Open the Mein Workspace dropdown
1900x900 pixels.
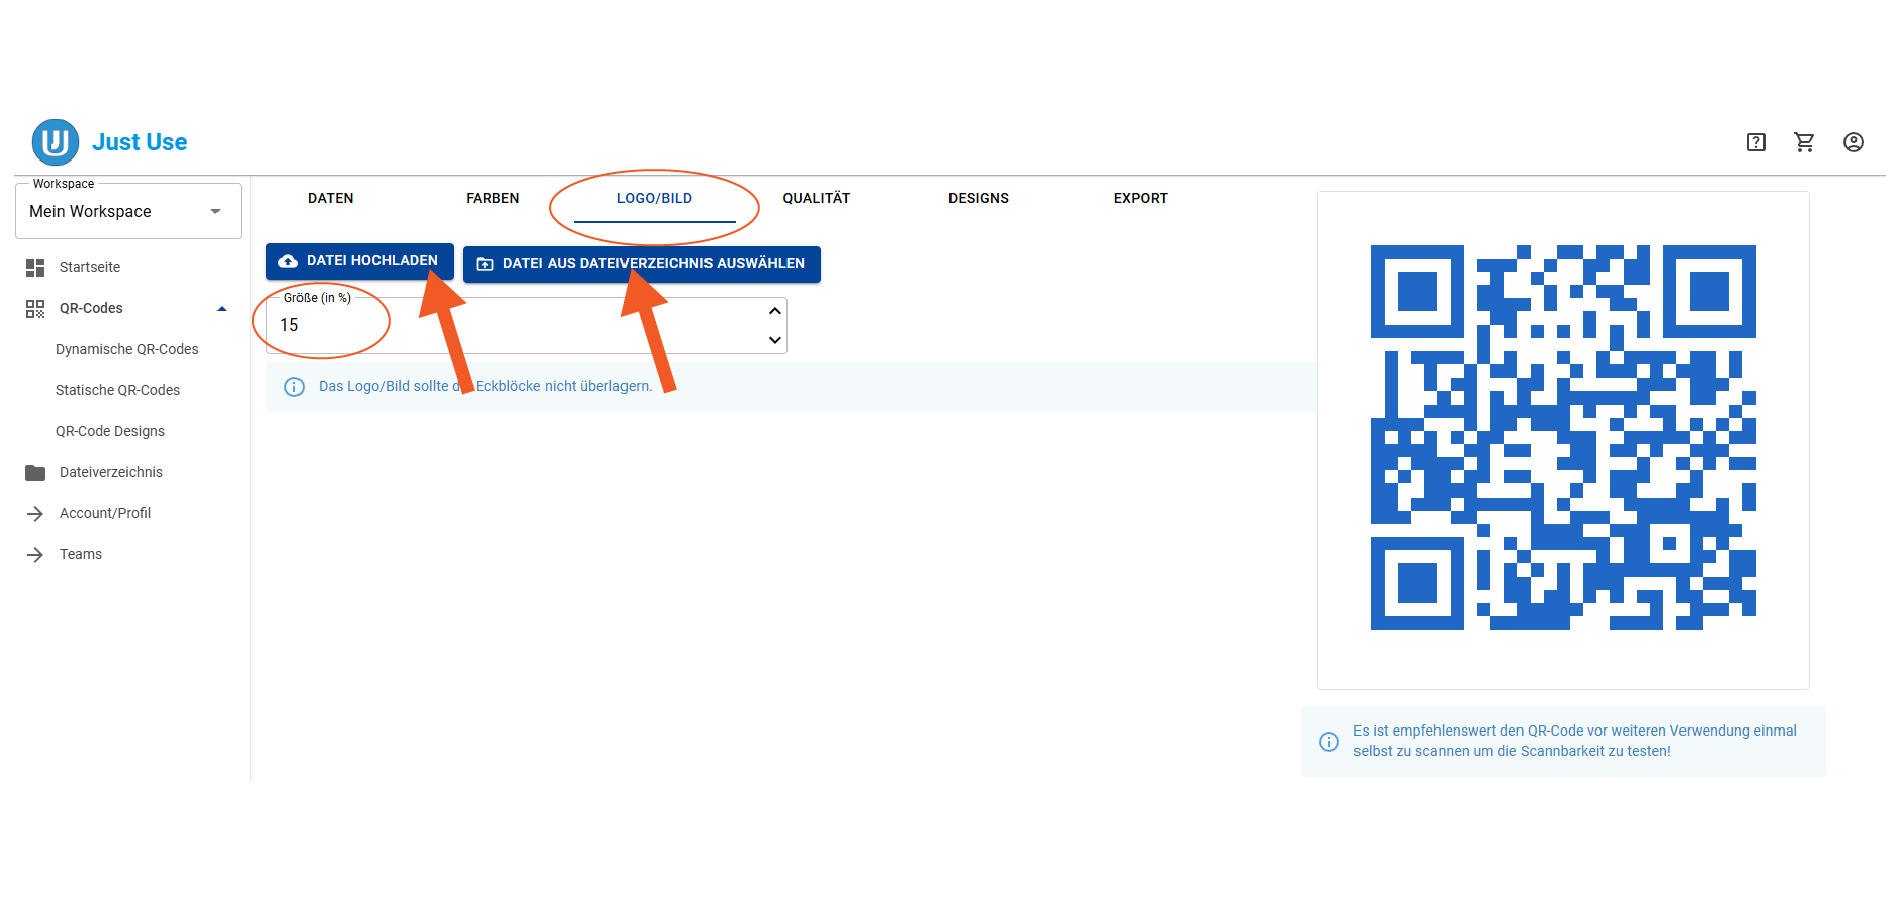coord(128,211)
